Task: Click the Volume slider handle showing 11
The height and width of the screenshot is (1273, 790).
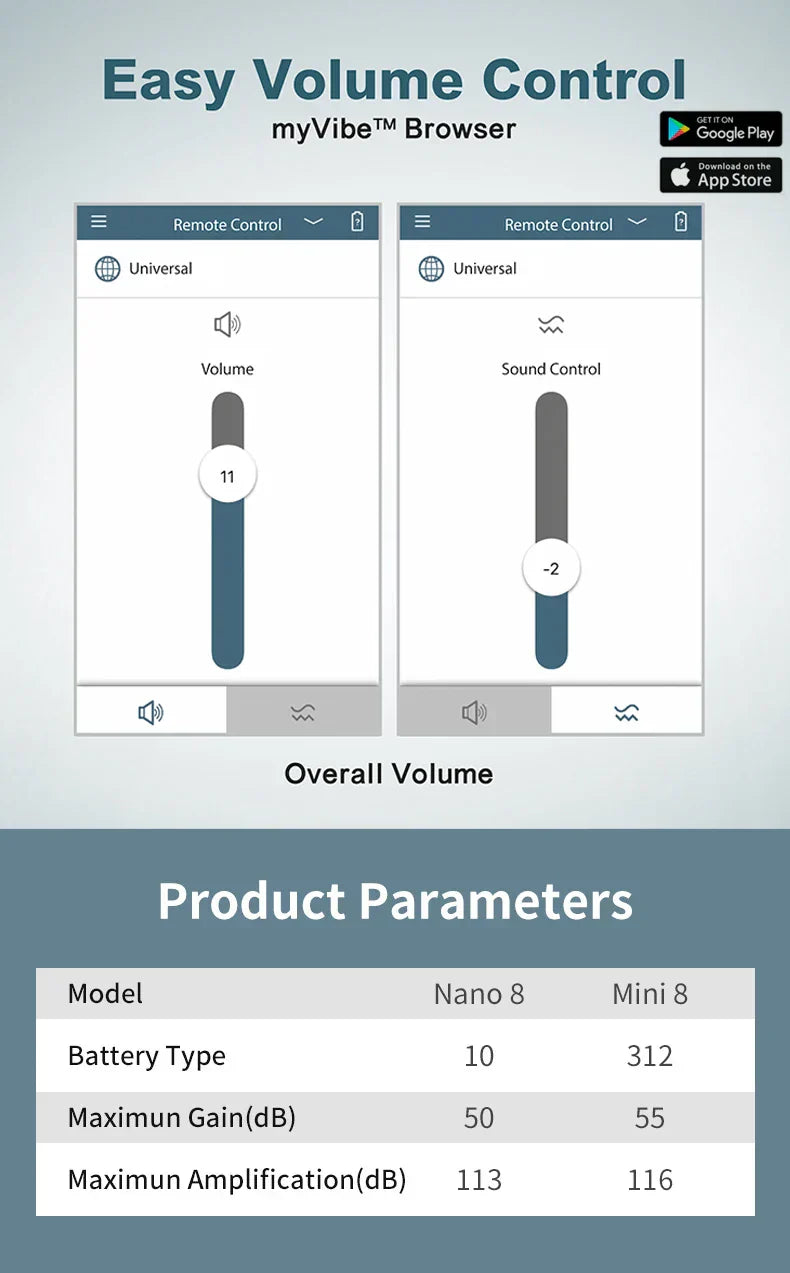Action: point(227,474)
